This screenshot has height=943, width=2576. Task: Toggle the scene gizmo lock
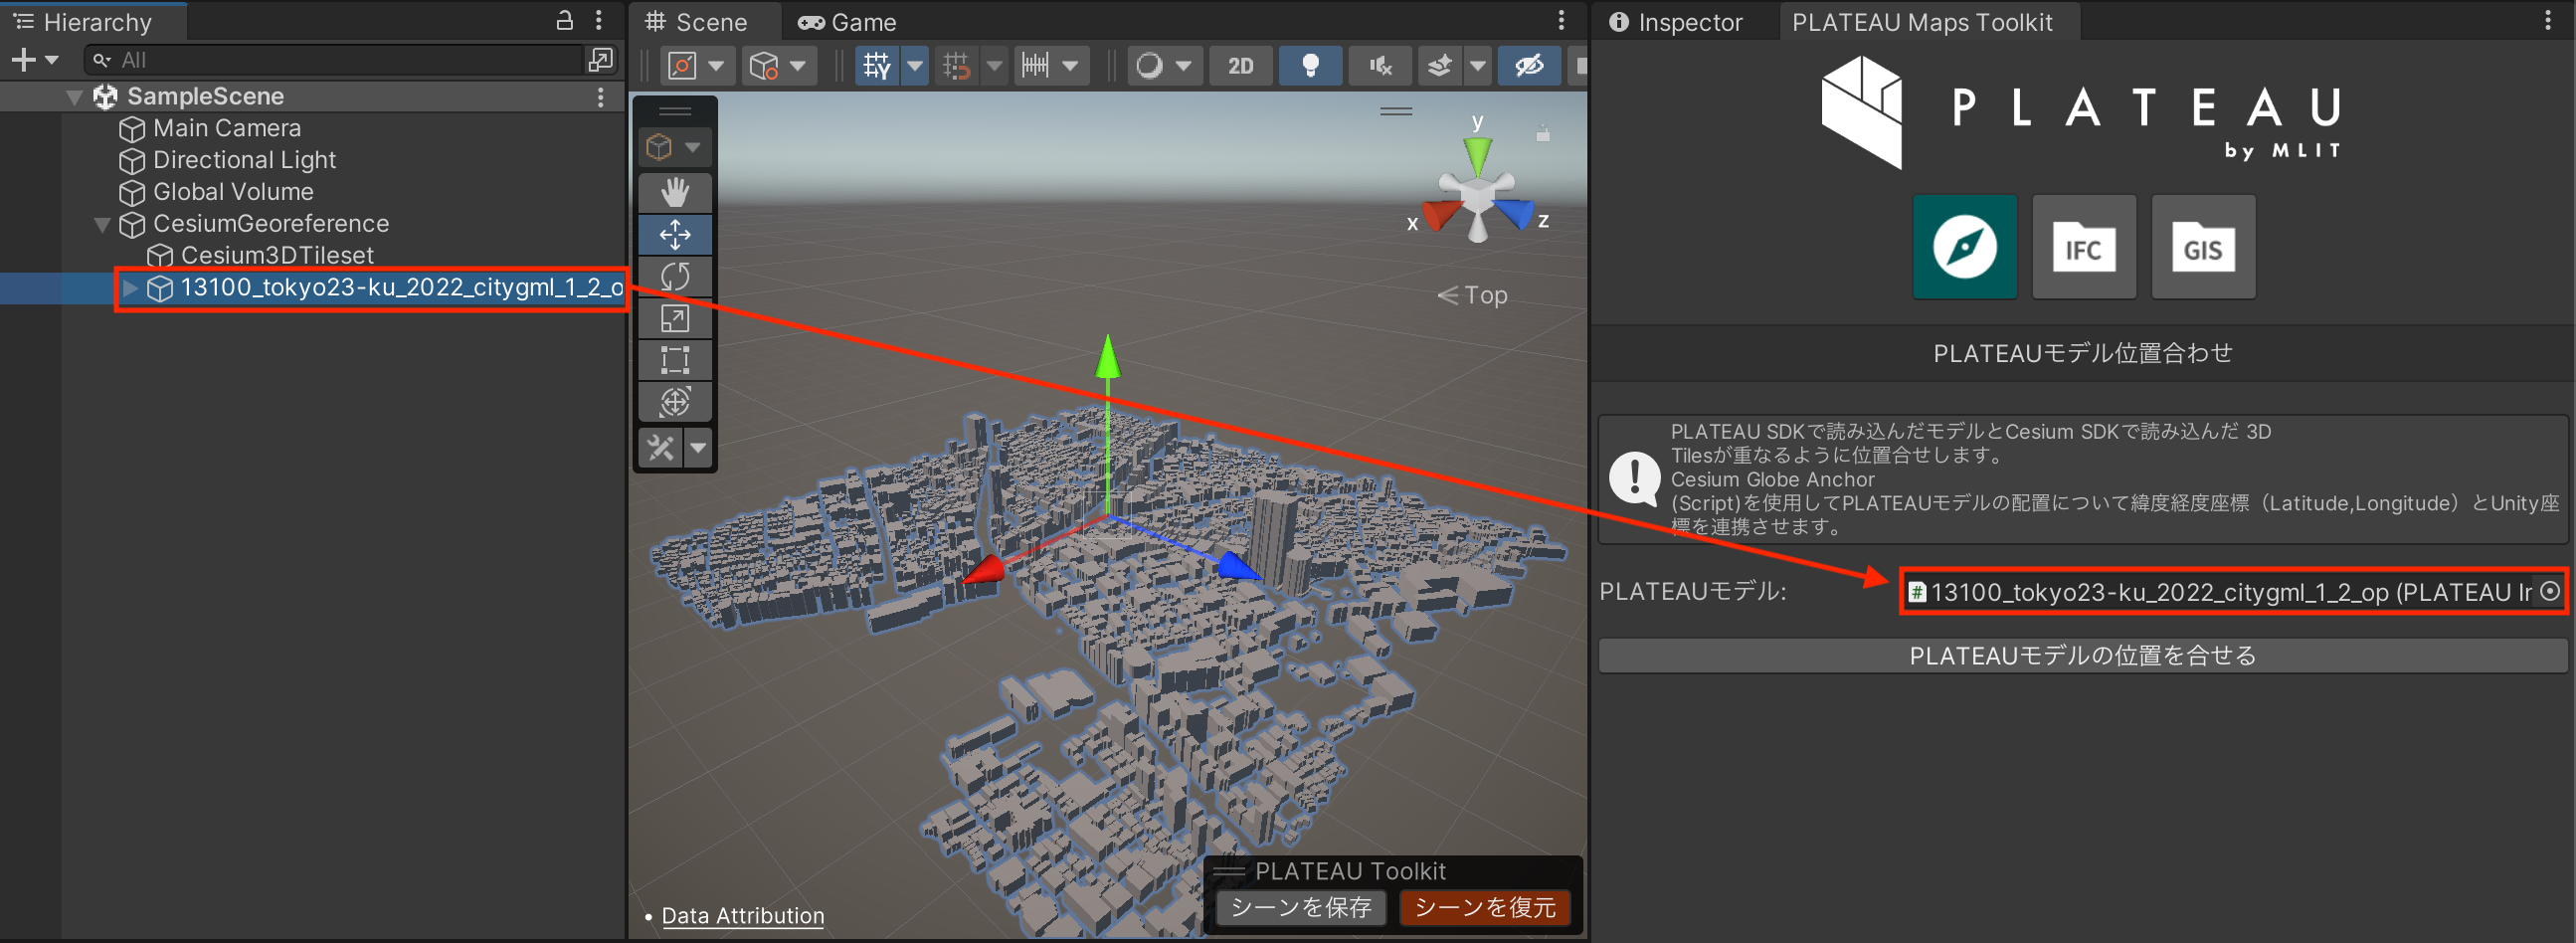1543,132
